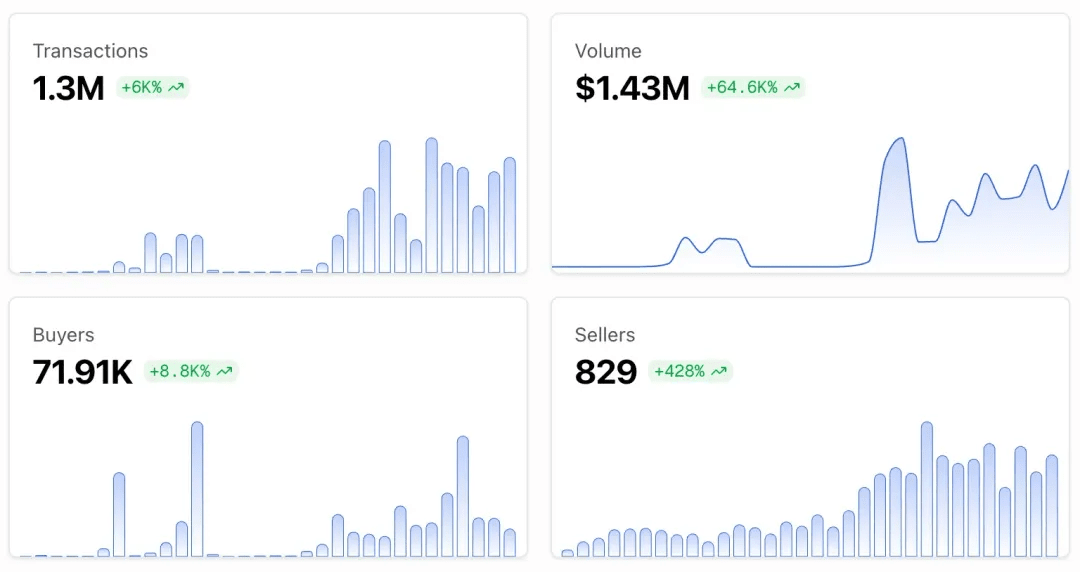Click the Buyers trend arrow icon
This screenshot has height=572, width=1080.
click(x=225, y=371)
